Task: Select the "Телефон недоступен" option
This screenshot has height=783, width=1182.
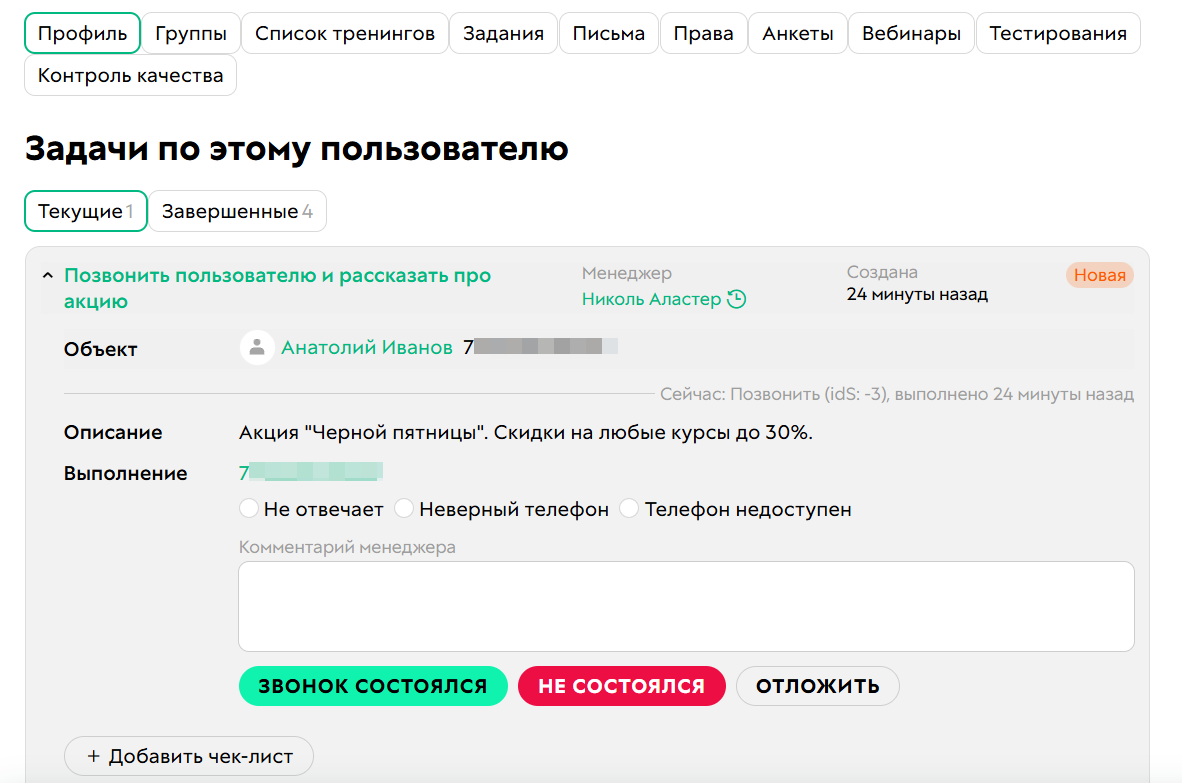Action: (629, 508)
